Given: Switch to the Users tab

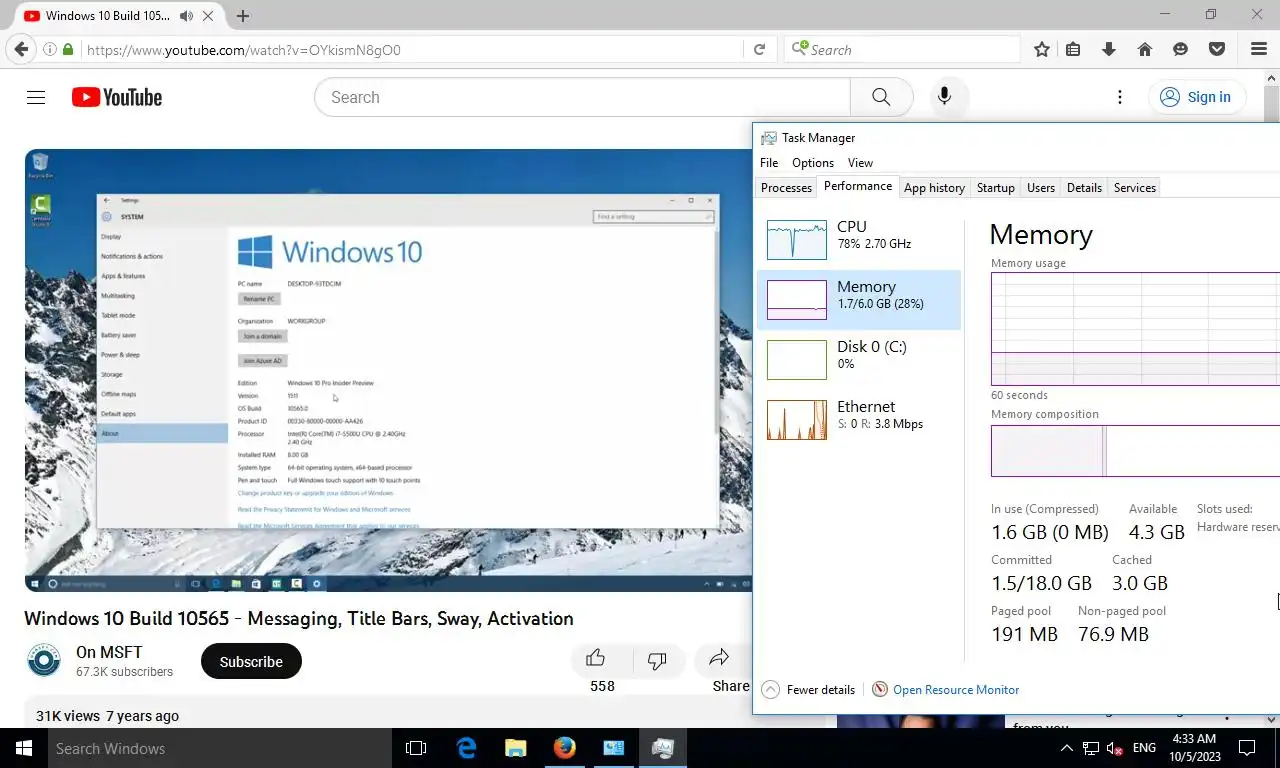Looking at the screenshot, I should click(1041, 187).
